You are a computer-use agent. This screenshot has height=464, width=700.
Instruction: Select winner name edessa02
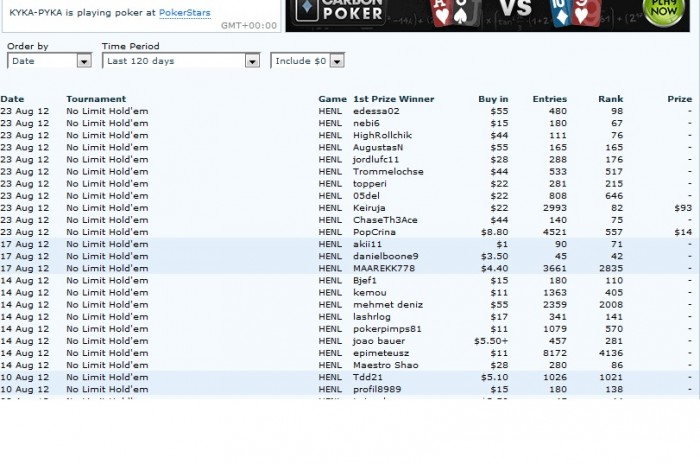coord(376,111)
